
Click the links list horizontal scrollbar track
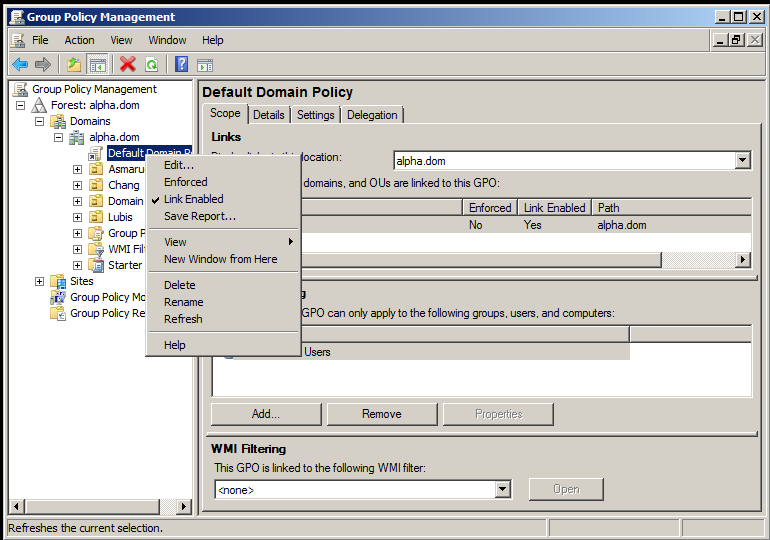[698, 260]
